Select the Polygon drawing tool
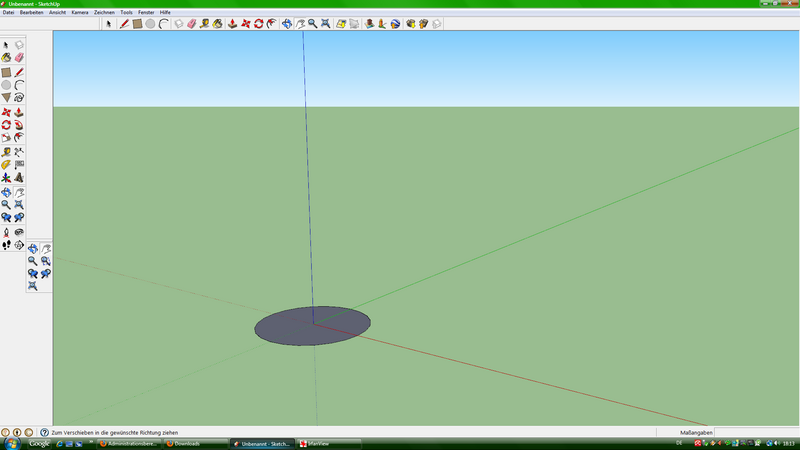This screenshot has height=450, width=800. 6,98
